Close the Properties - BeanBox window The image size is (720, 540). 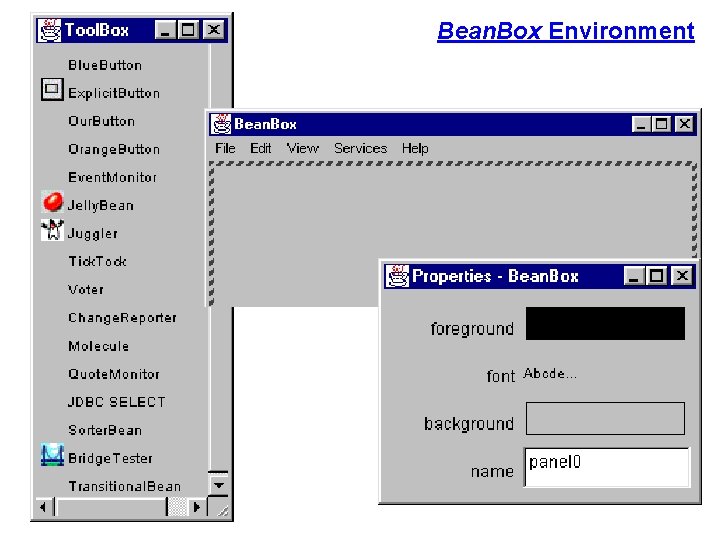(x=682, y=276)
